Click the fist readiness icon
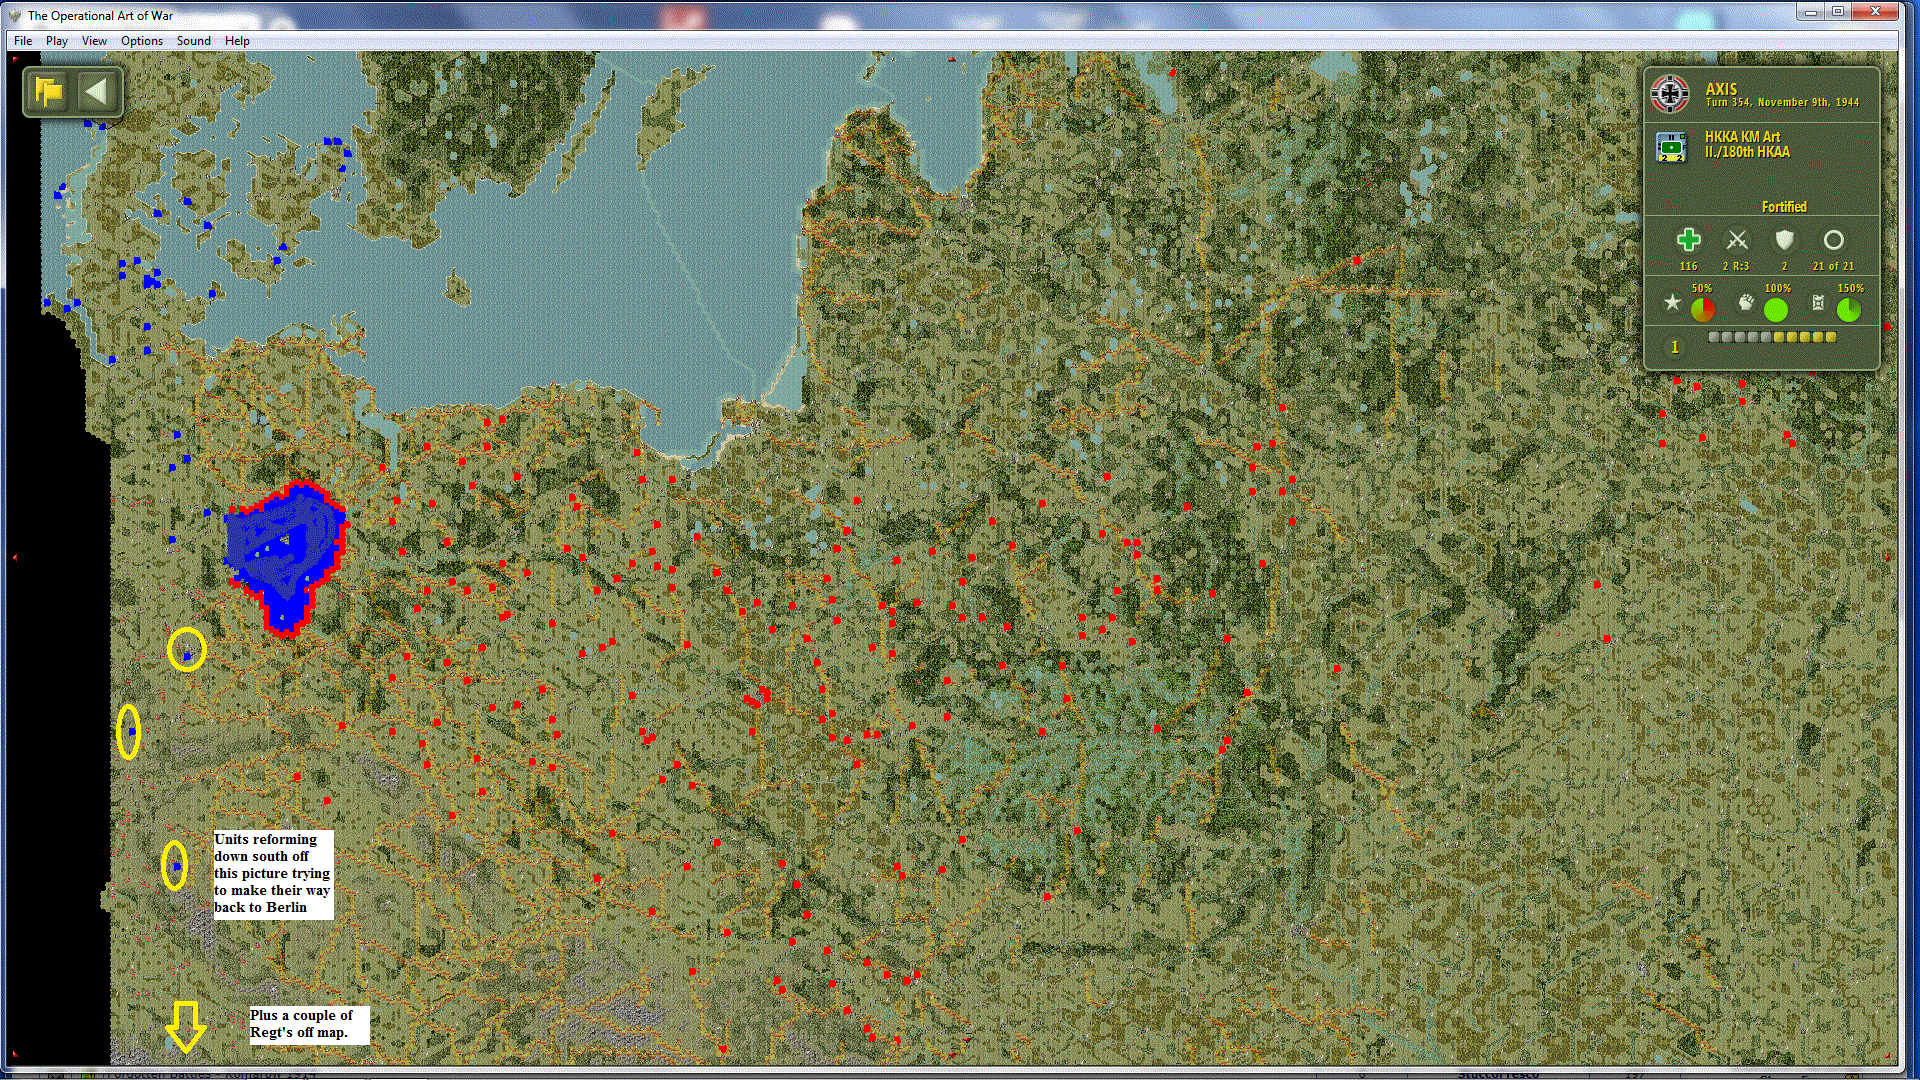1920x1080 pixels. pos(1746,302)
